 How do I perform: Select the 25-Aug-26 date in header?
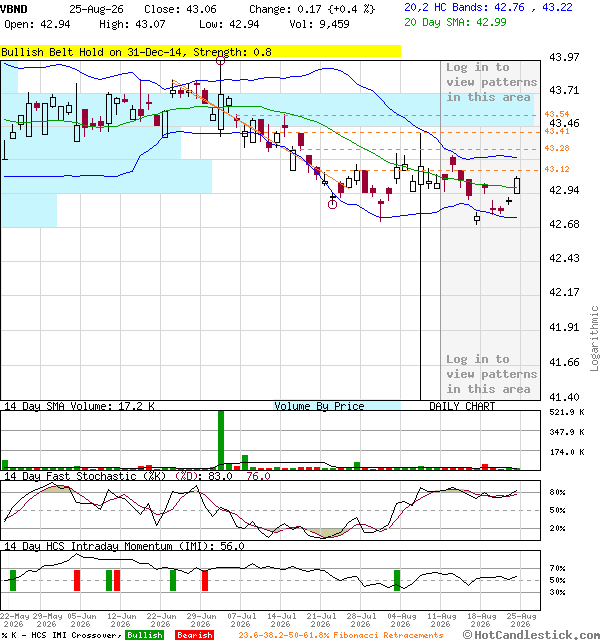pyautogui.click(x=96, y=9)
